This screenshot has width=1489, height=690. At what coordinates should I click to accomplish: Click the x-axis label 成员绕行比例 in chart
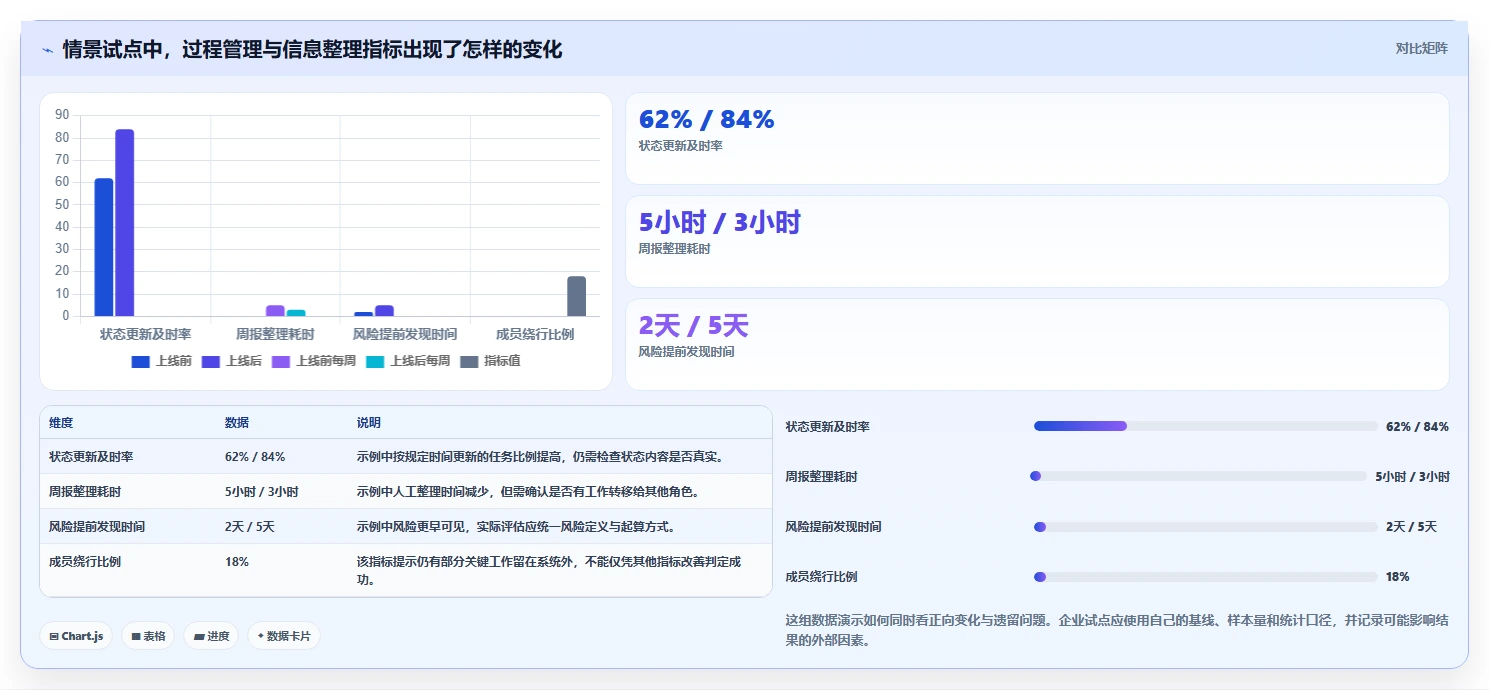(x=535, y=334)
